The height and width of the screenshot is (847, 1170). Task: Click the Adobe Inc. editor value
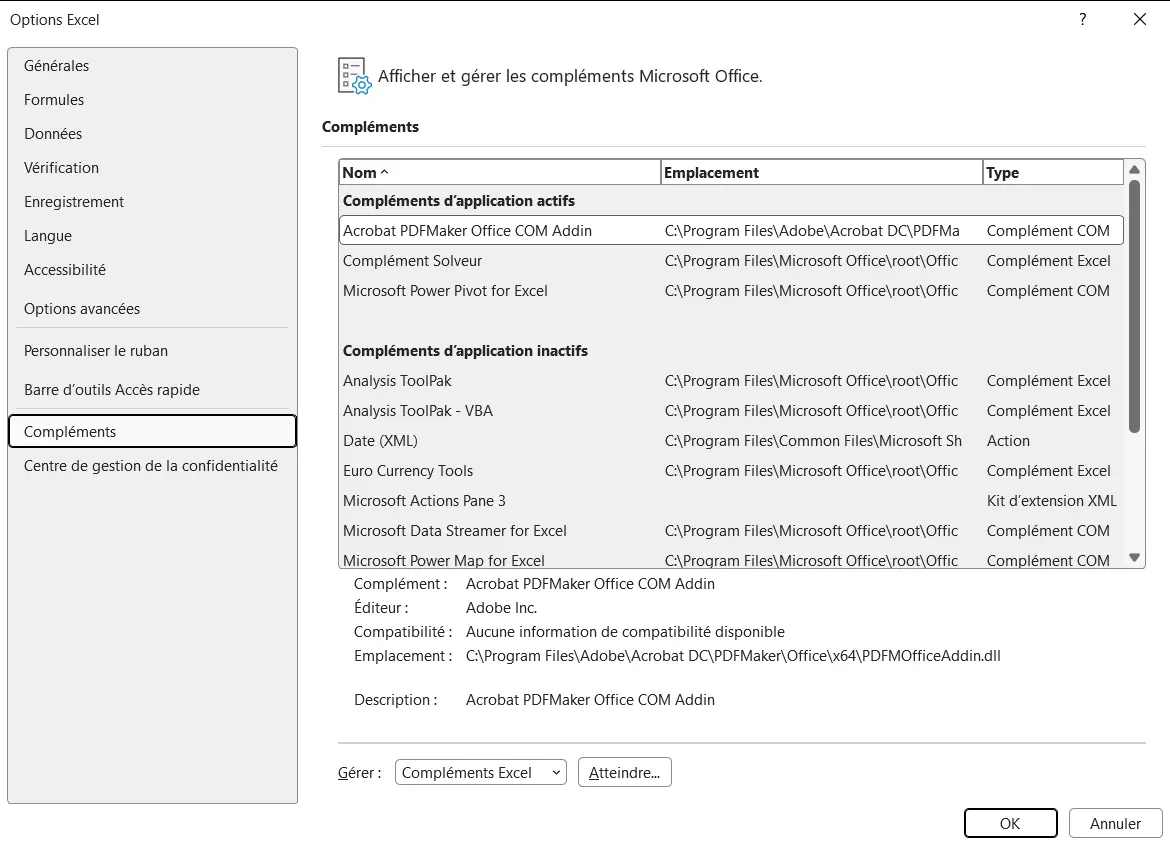pyautogui.click(x=501, y=608)
